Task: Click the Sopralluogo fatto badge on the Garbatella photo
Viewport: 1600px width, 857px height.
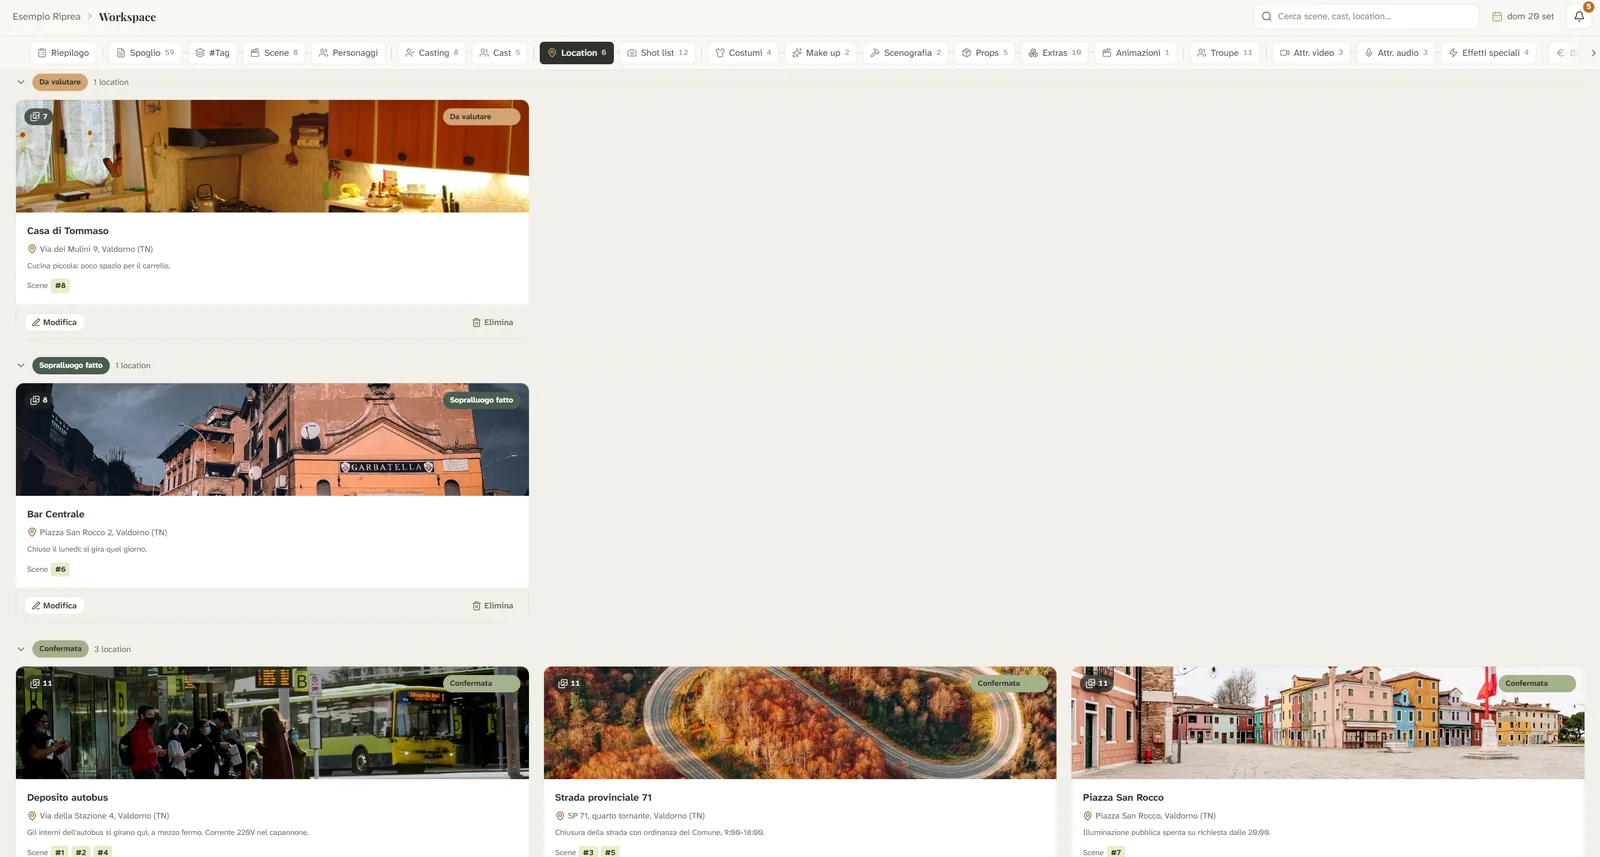Action: pyautogui.click(x=481, y=400)
